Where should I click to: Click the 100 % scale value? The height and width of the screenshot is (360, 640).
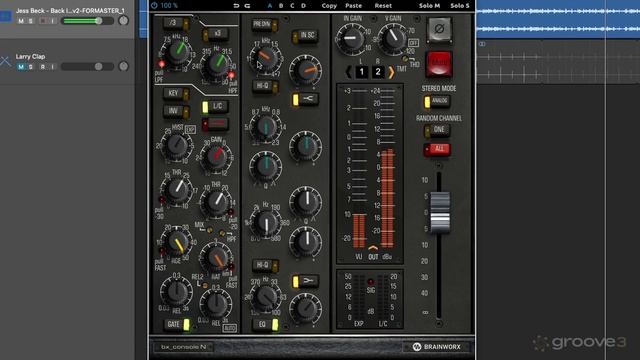click(169, 6)
